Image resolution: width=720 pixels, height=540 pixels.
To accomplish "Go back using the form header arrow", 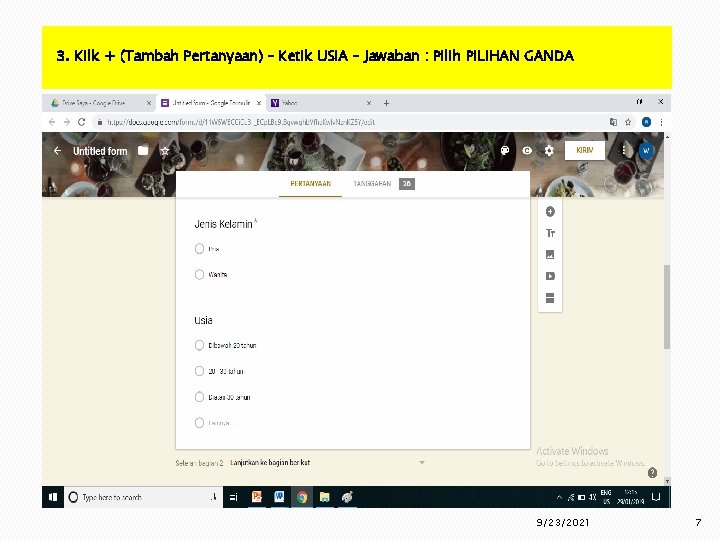I will pos(57,151).
